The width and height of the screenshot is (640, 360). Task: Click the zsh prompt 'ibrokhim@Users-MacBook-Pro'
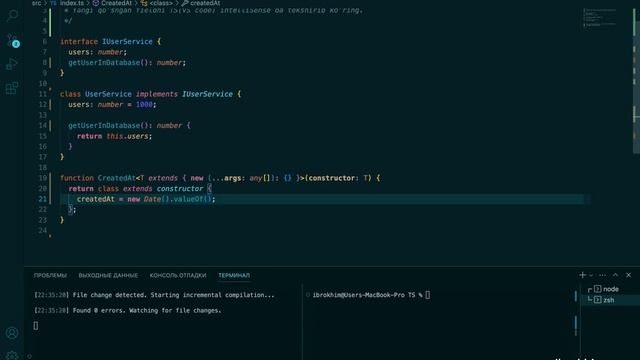click(x=358, y=295)
